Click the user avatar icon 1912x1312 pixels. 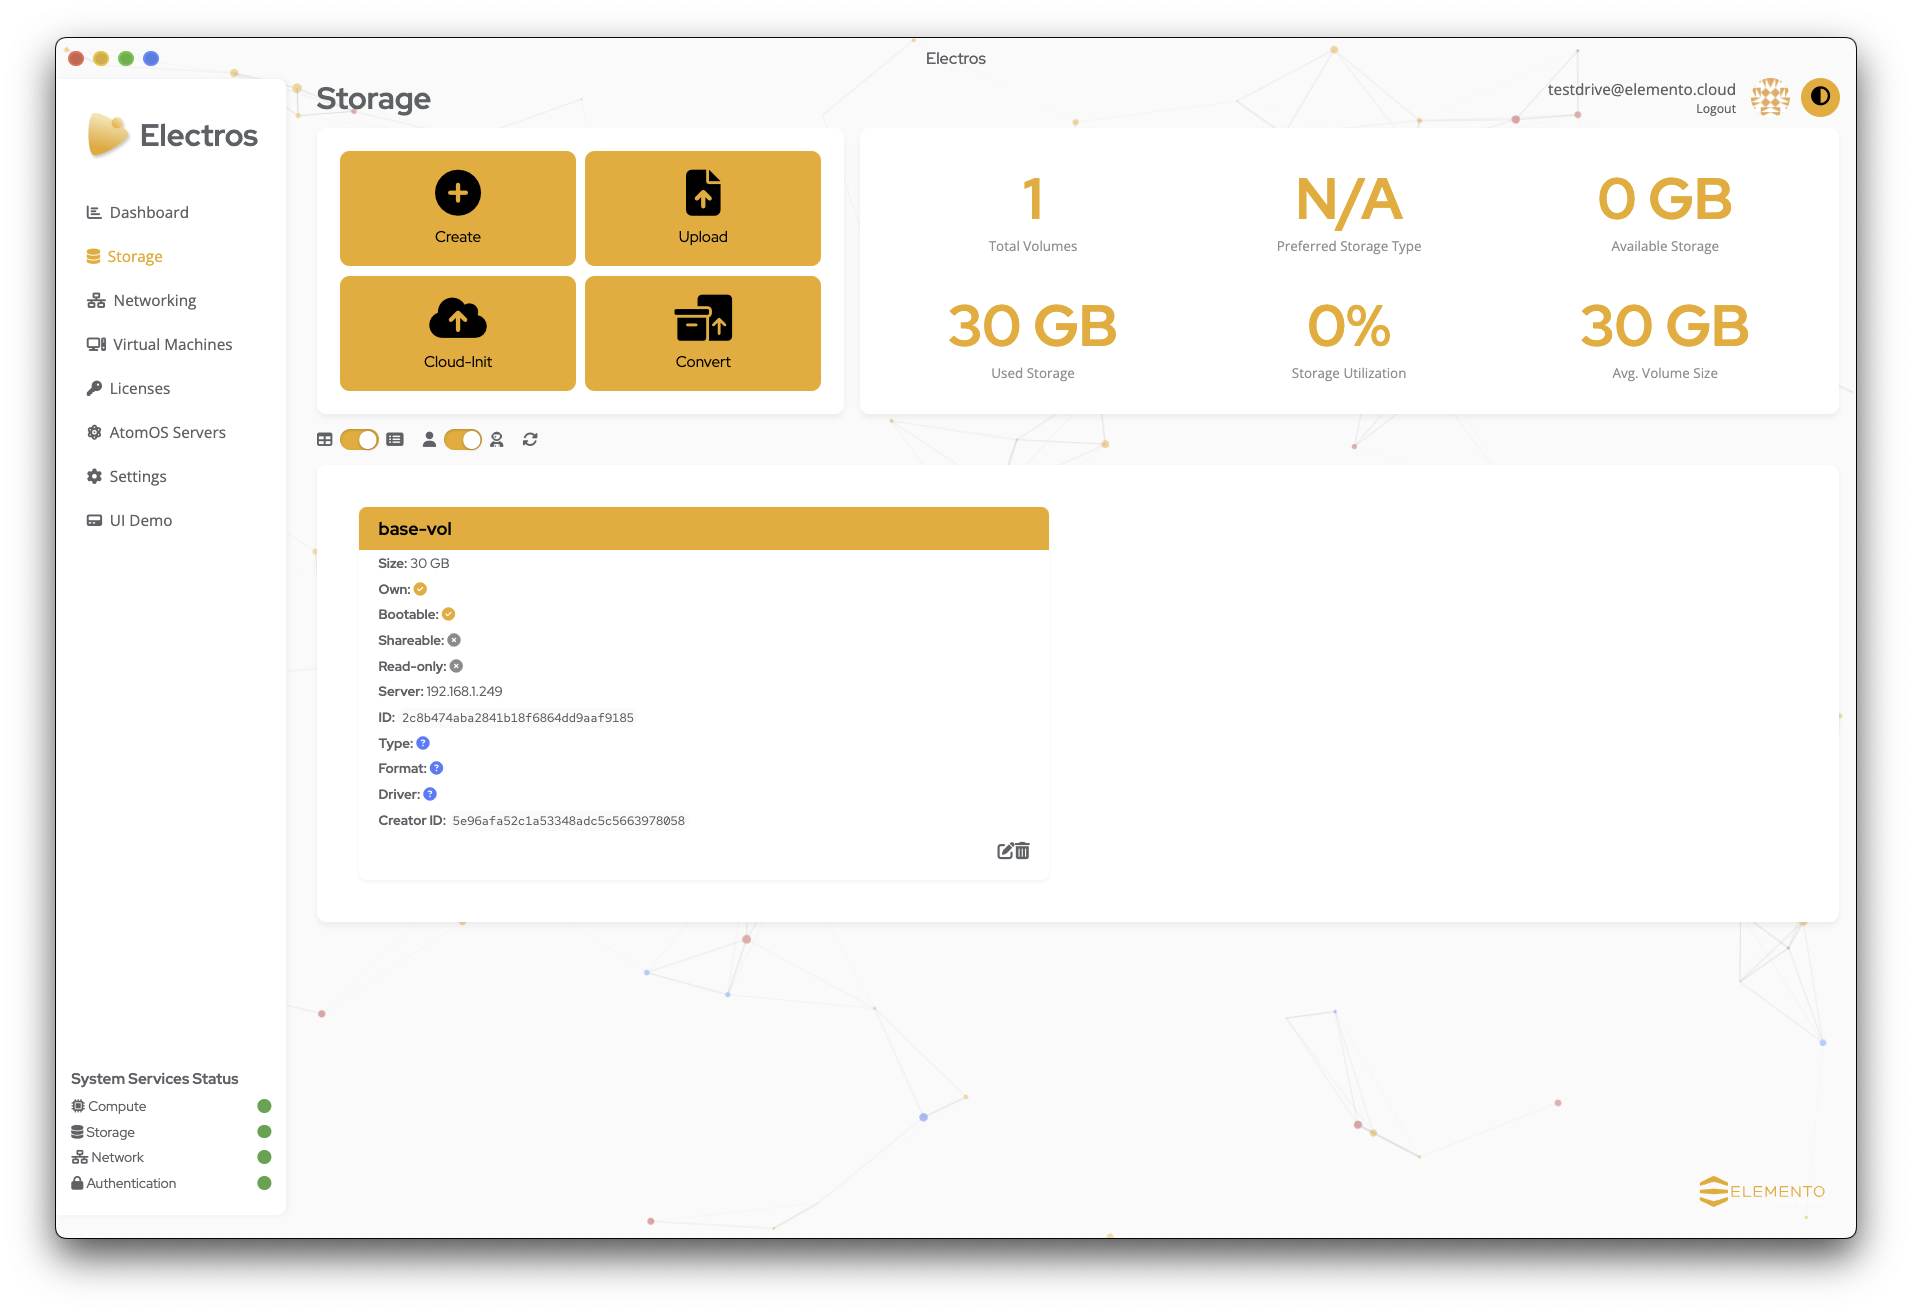tap(1770, 97)
